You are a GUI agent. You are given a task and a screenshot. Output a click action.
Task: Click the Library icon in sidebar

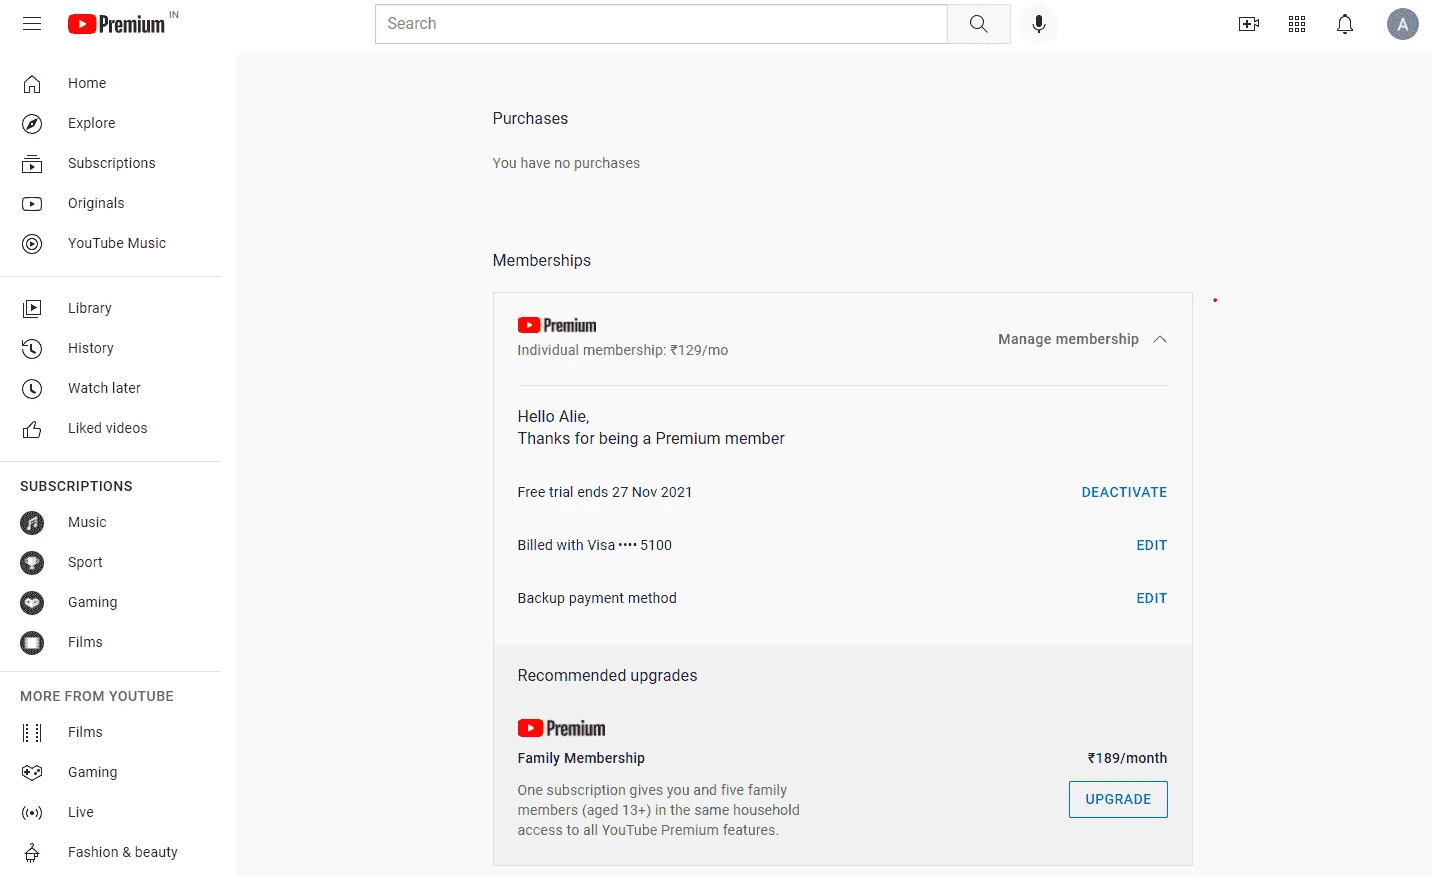(32, 309)
